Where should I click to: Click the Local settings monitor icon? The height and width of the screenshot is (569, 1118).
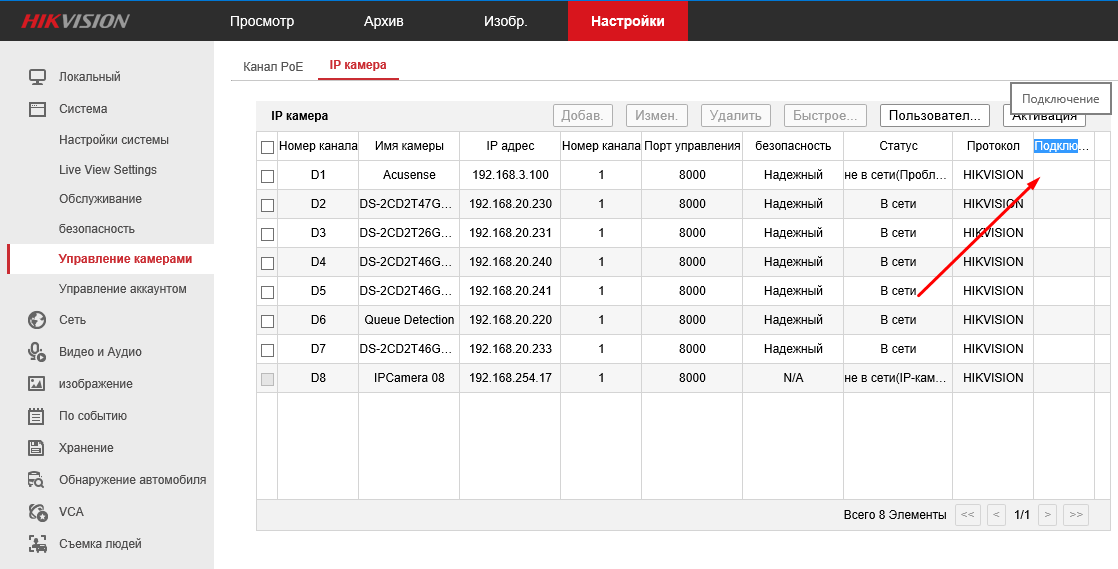click(37, 77)
